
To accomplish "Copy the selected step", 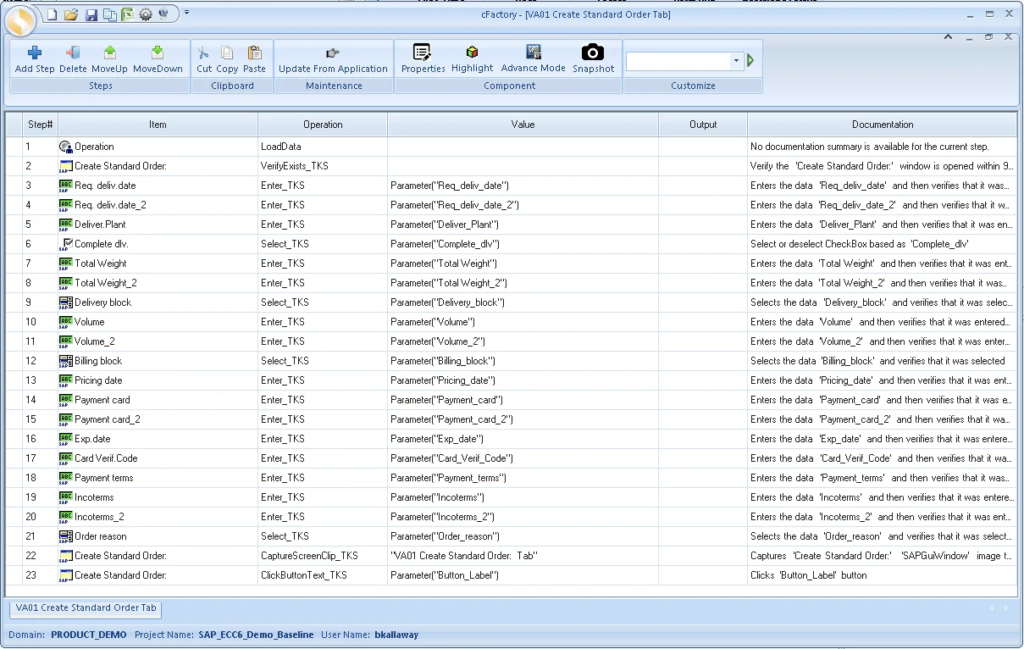I will point(227,59).
